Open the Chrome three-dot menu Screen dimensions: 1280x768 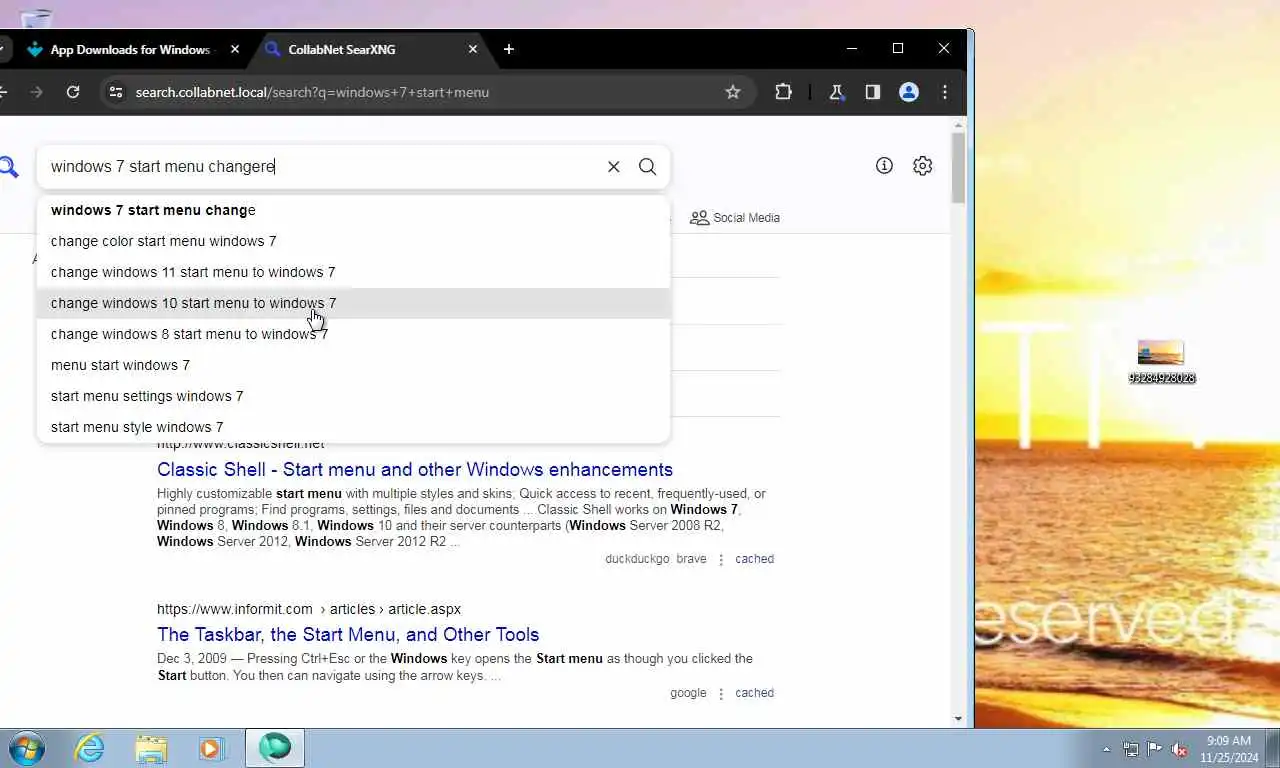945,92
